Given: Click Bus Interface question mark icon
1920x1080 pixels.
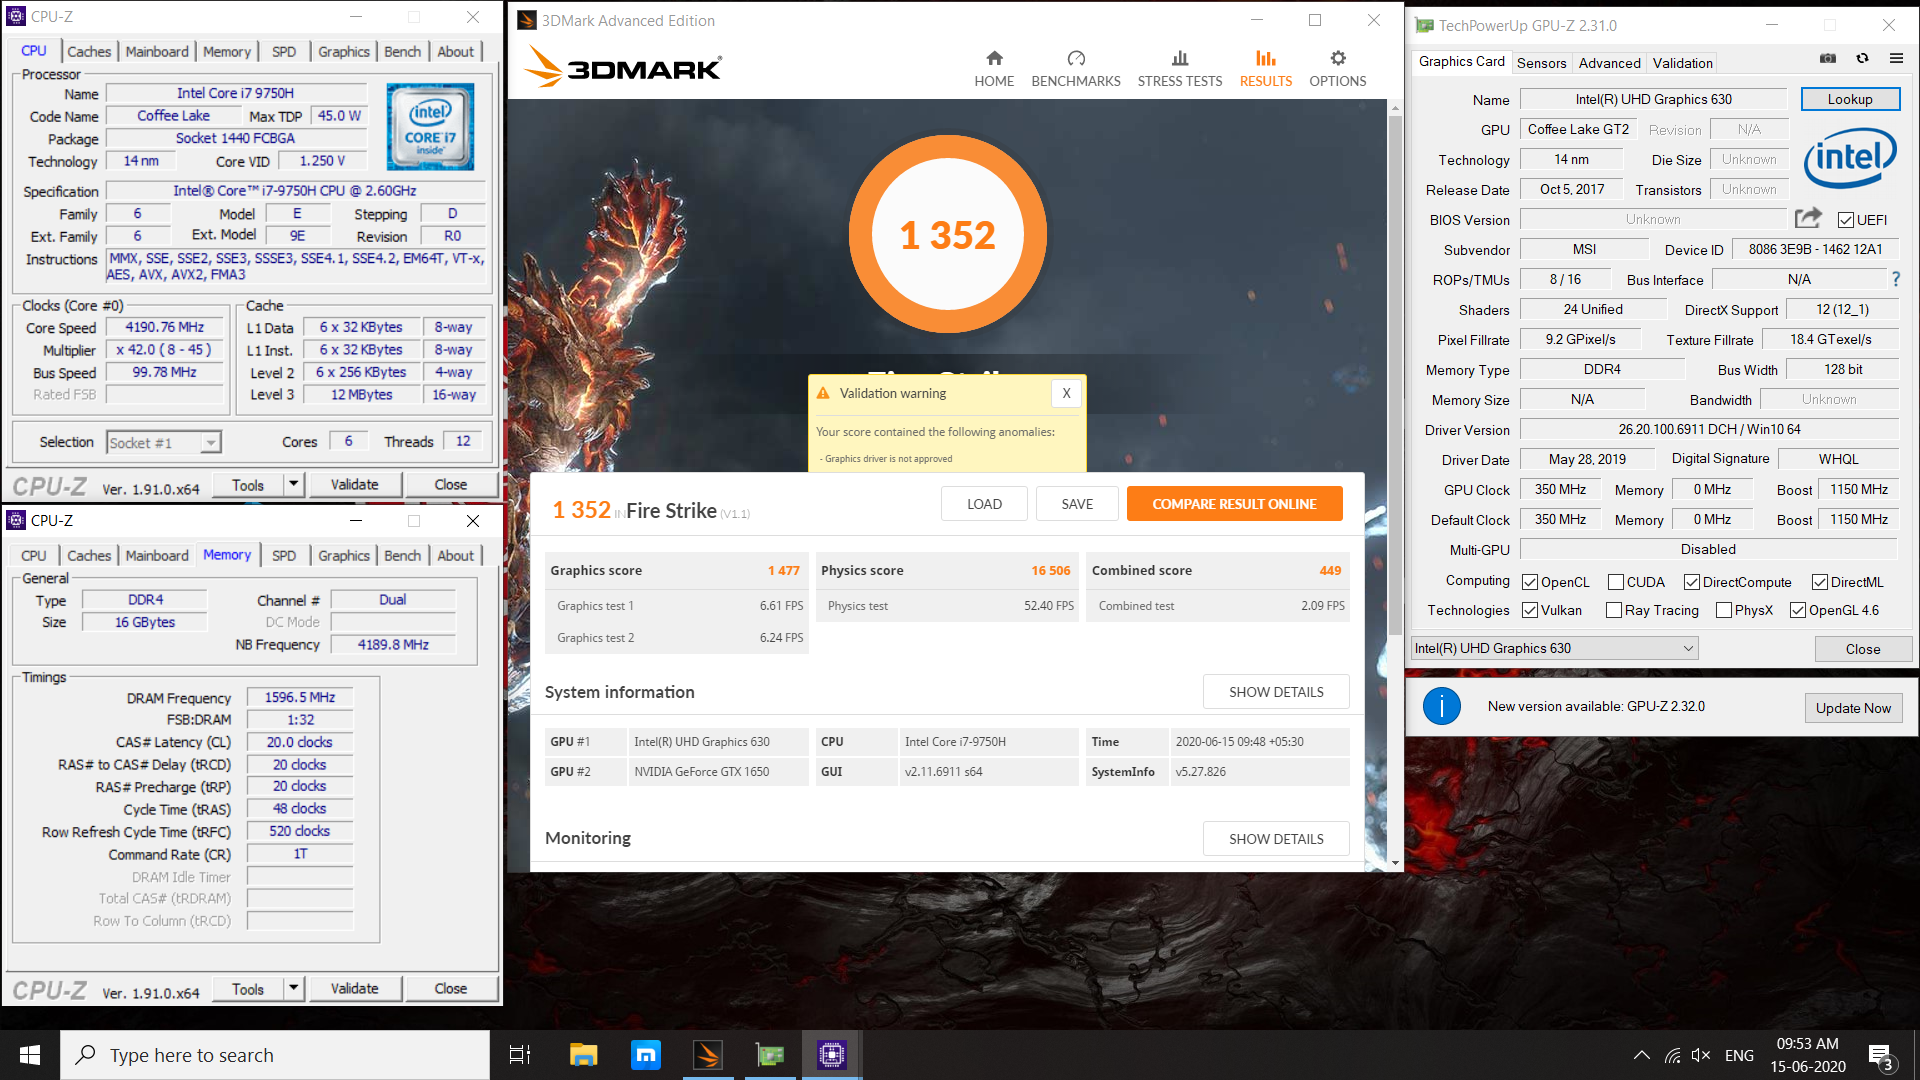Looking at the screenshot, I should pyautogui.click(x=1895, y=279).
